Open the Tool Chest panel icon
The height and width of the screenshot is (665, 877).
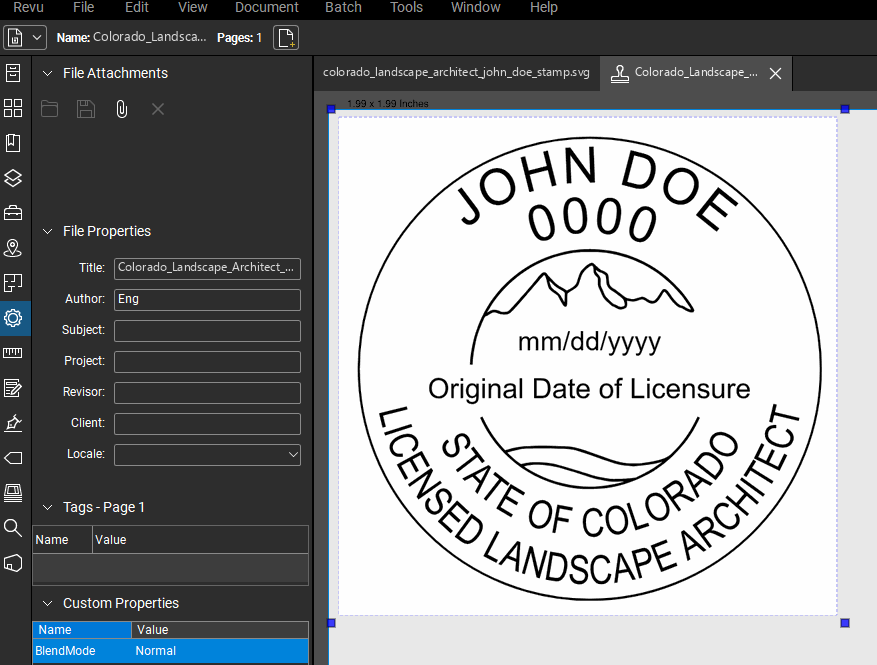pyautogui.click(x=13, y=213)
